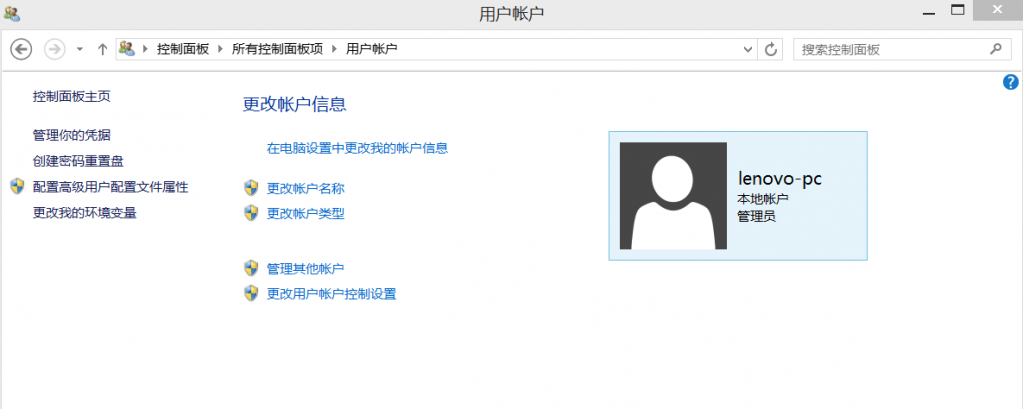1023x409 pixels.
Task: Open the blue help question mark
Action: pos(1010,82)
